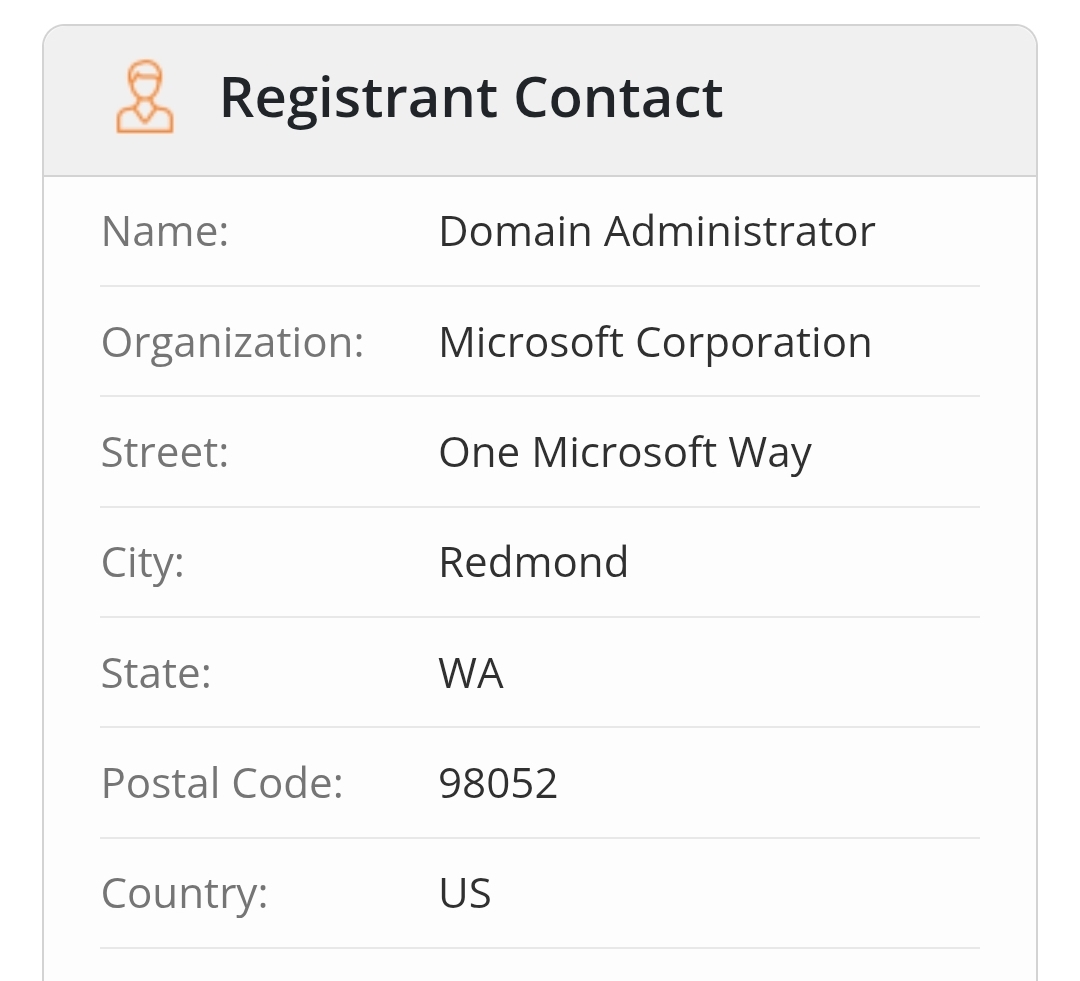Click the Organization label
The height and width of the screenshot is (981, 1080).
tap(232, 343)
